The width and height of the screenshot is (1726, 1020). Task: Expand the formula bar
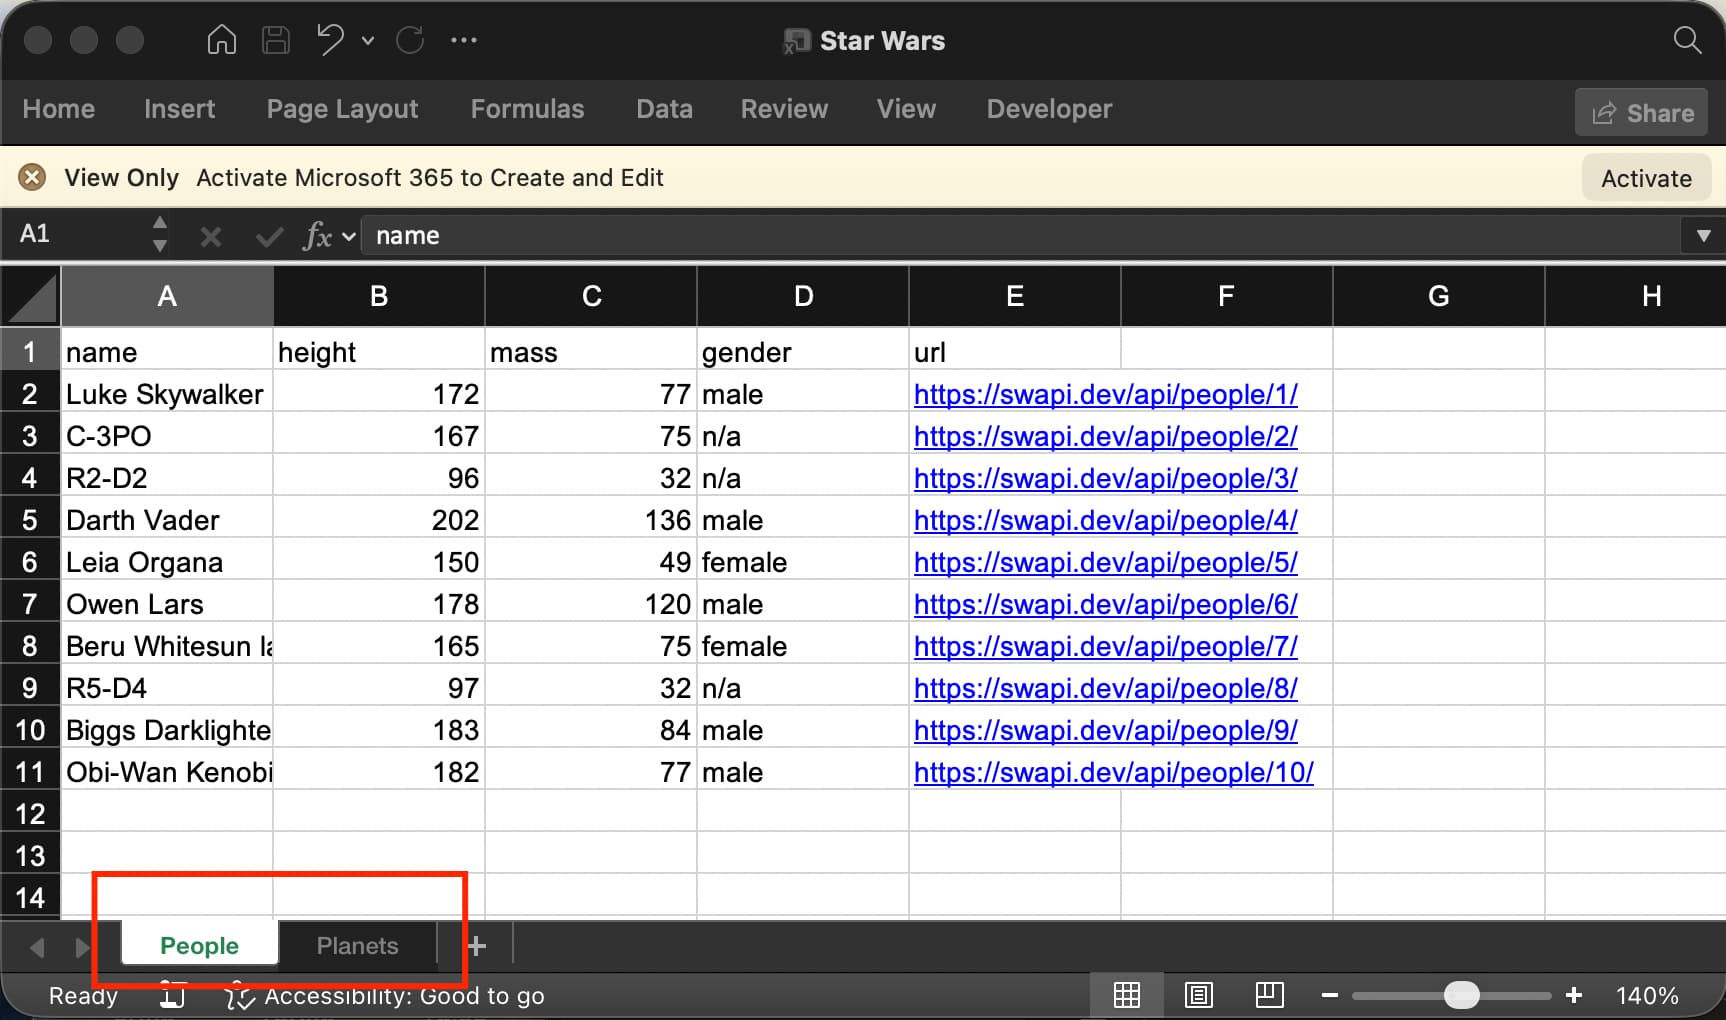click(x=1703, y=236)
